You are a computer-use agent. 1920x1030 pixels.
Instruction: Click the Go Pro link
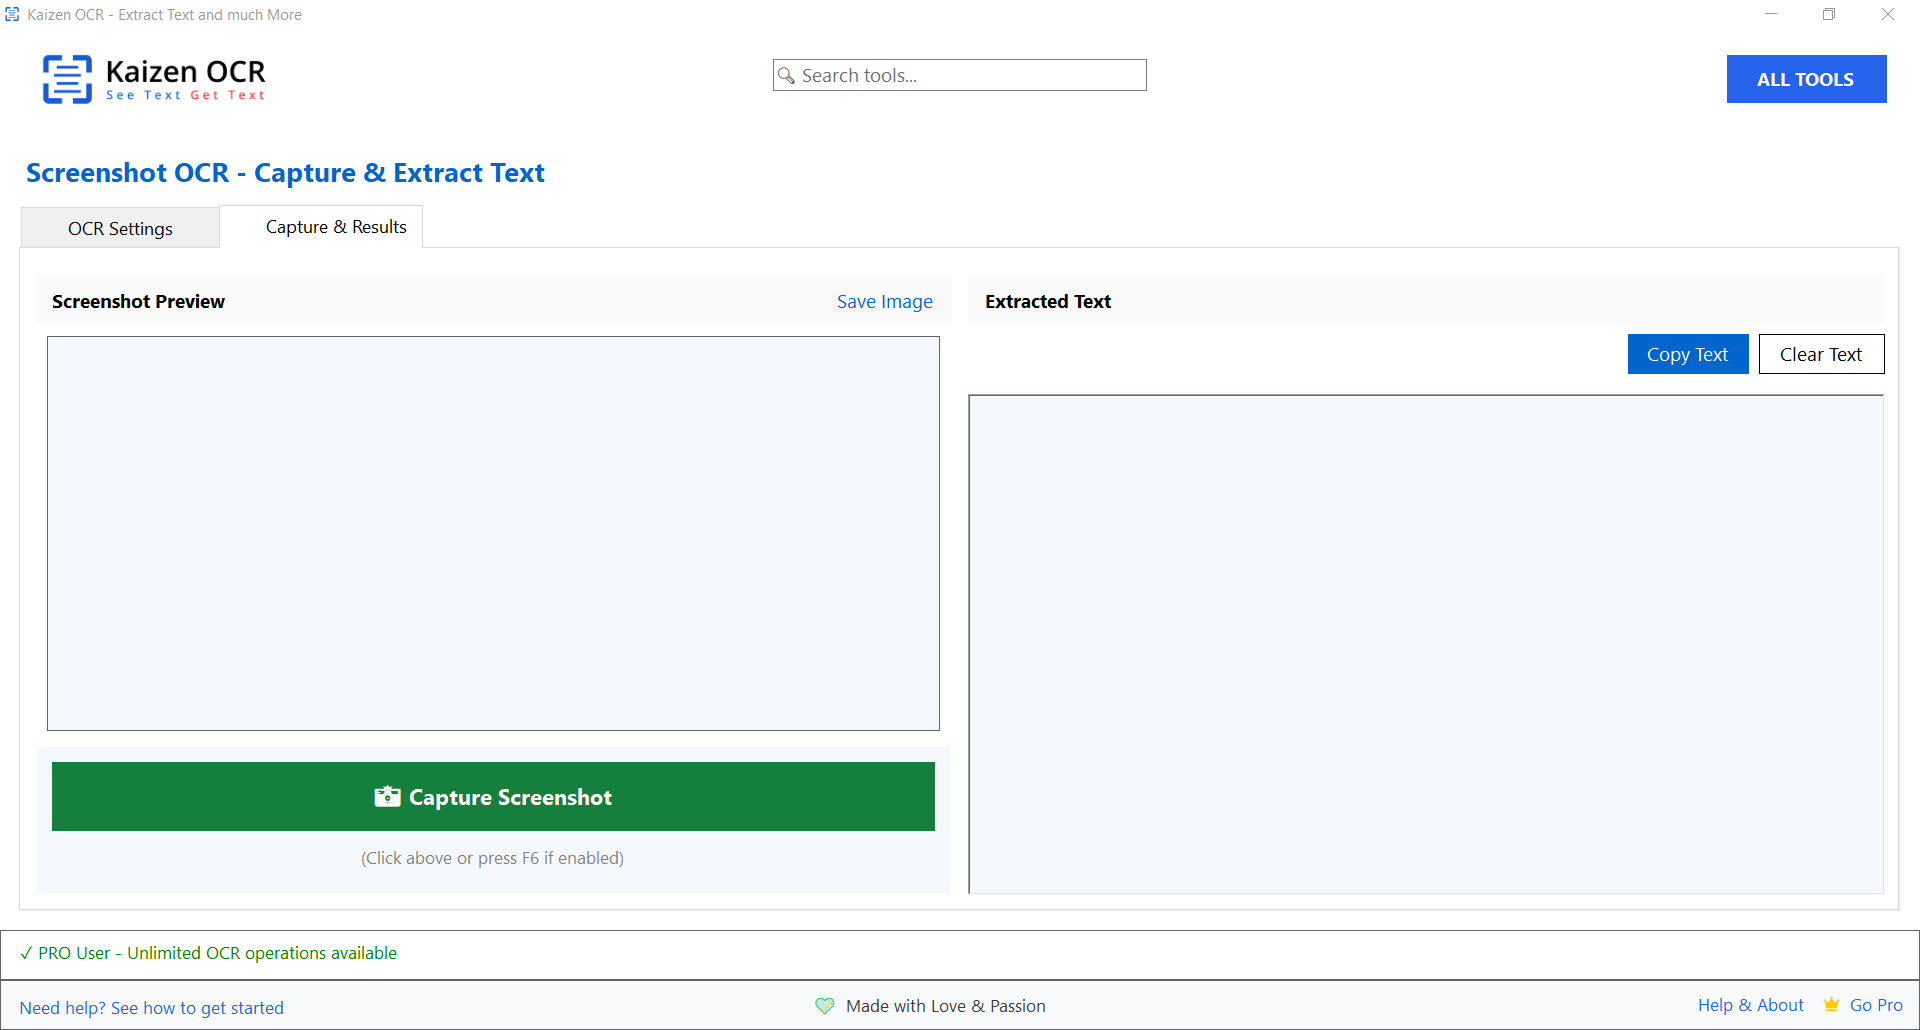[x=1875, y=1005]
